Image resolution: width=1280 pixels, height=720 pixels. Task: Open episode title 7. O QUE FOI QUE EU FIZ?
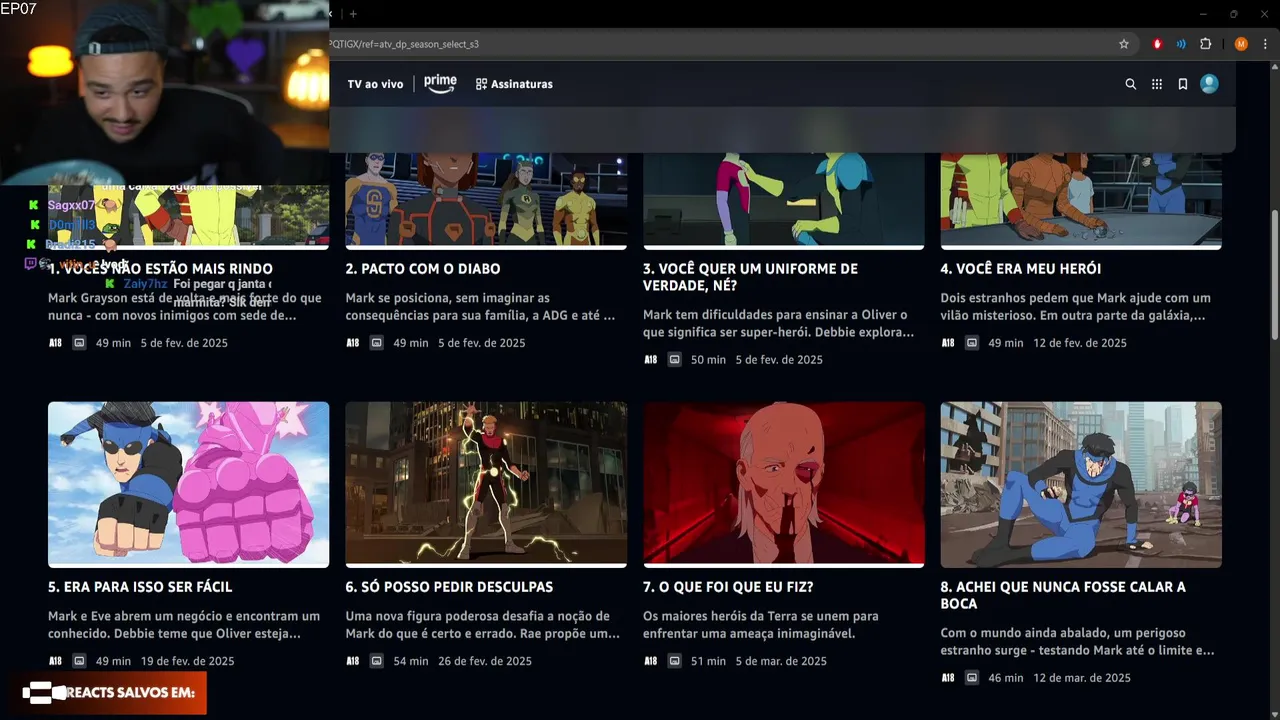click(x=728, y=587)
